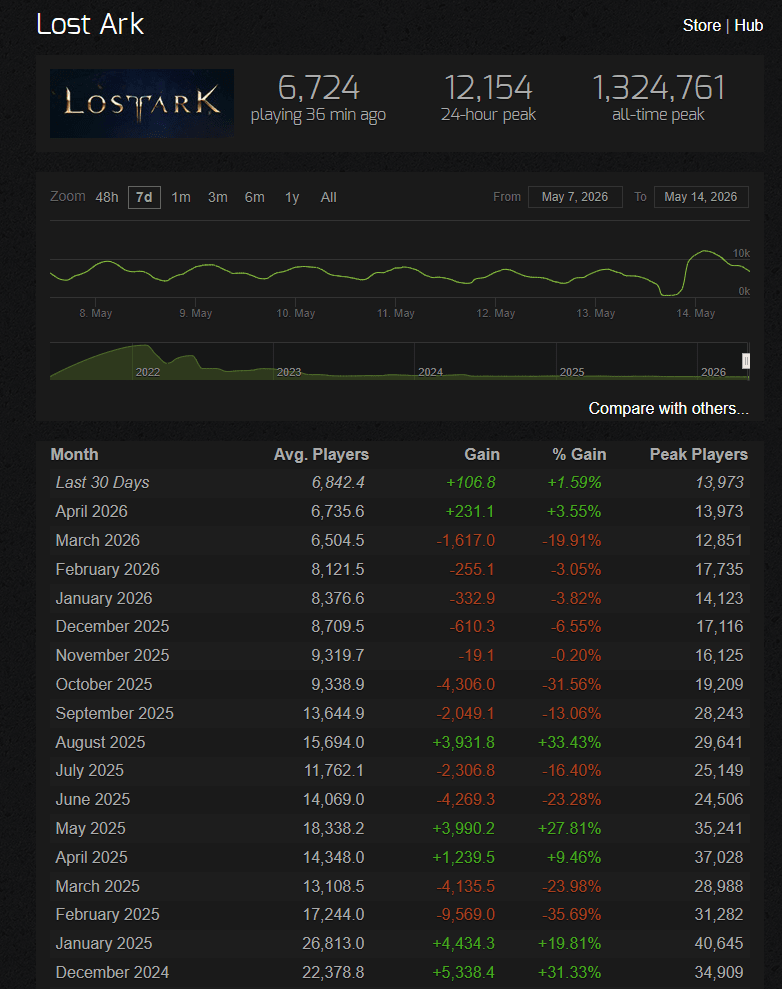Click the navigator range handle near 2026
This screenshot has height=989, width=782.
coord(746,361)
